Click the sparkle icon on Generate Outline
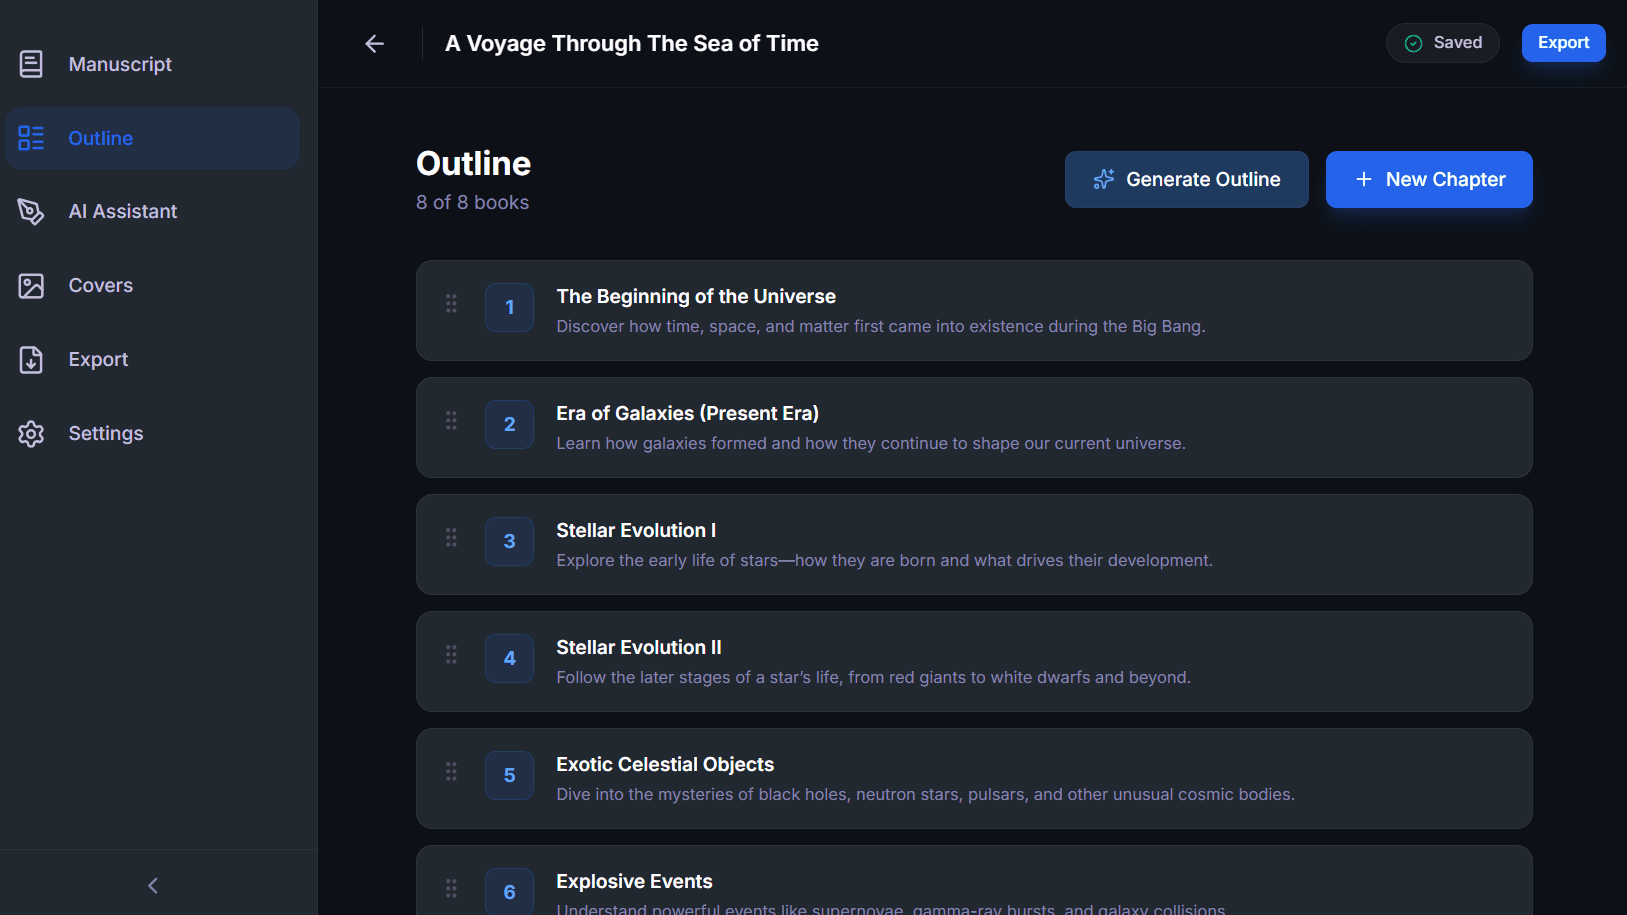Image resolution: width=1627 pixels, height=915 pixels. (x=1103, y=179)
